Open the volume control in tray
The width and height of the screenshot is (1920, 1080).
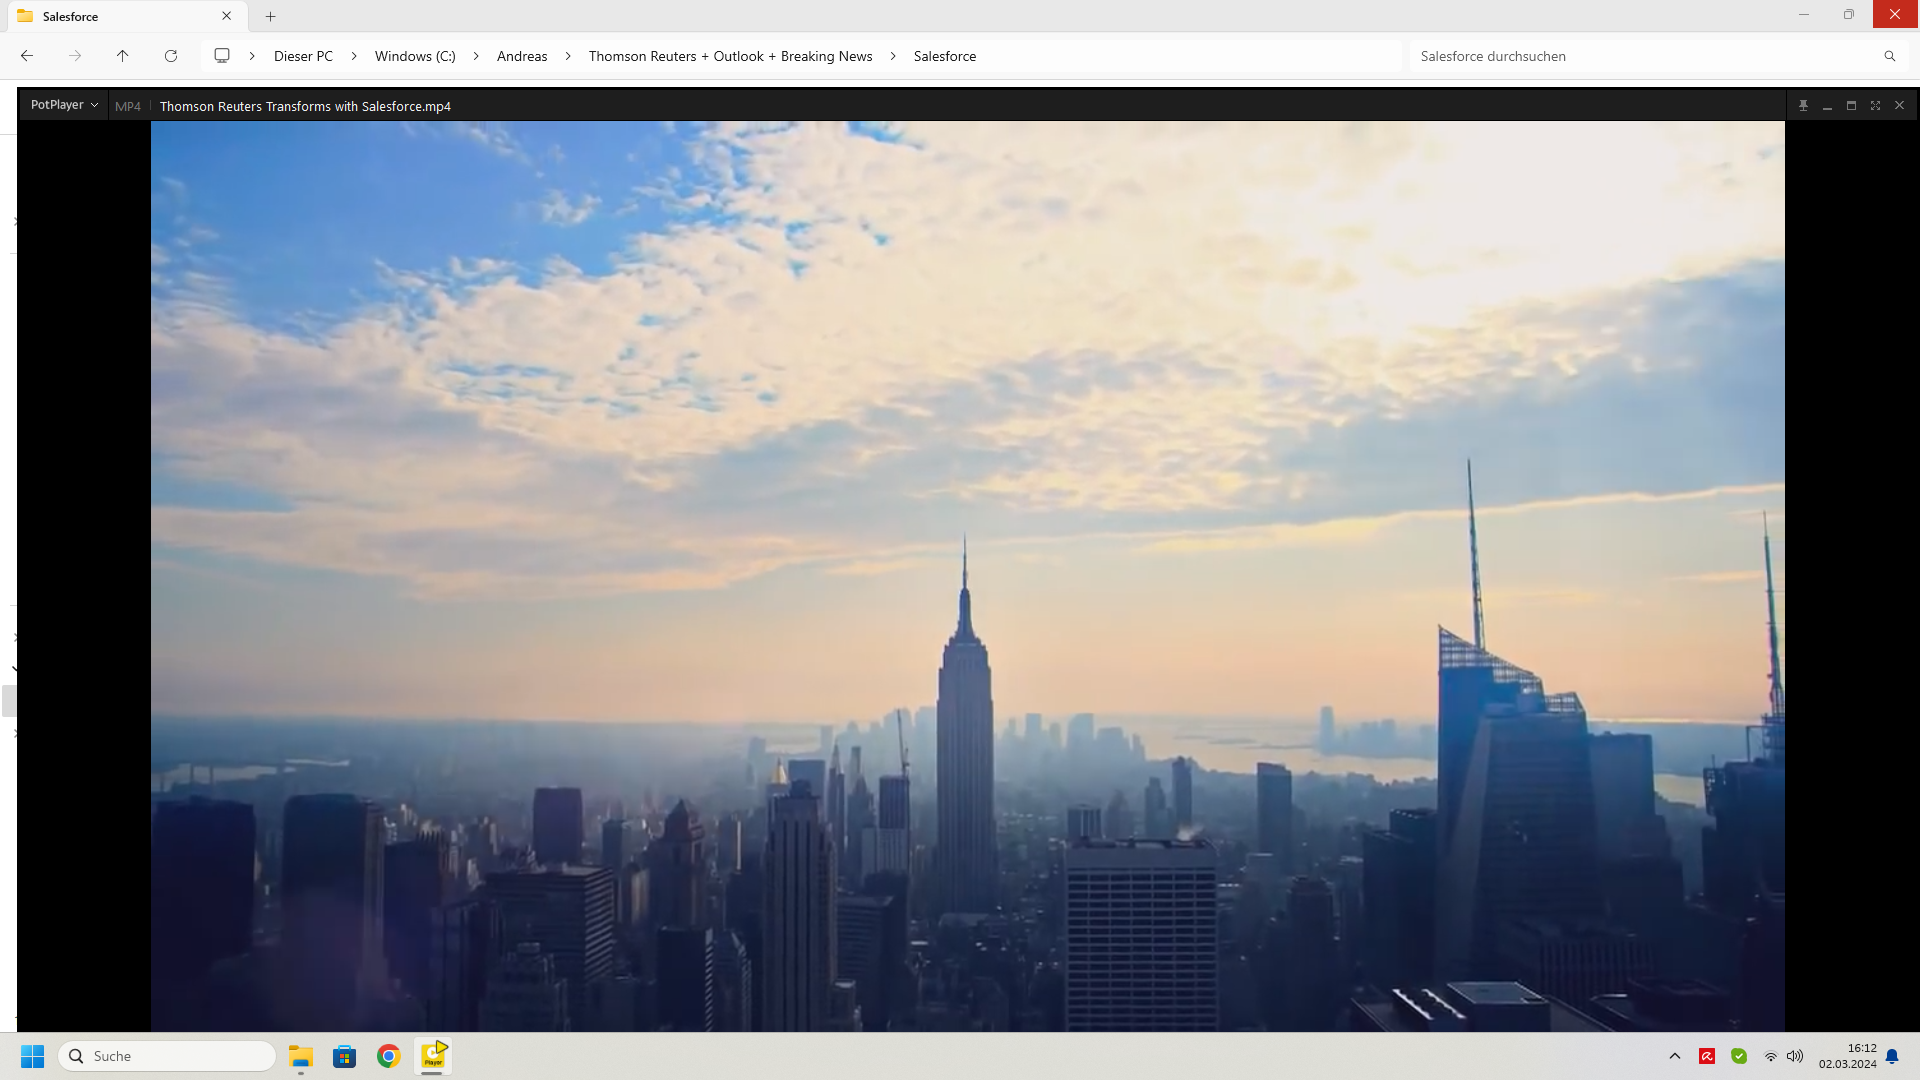tap(1795, 1056)
